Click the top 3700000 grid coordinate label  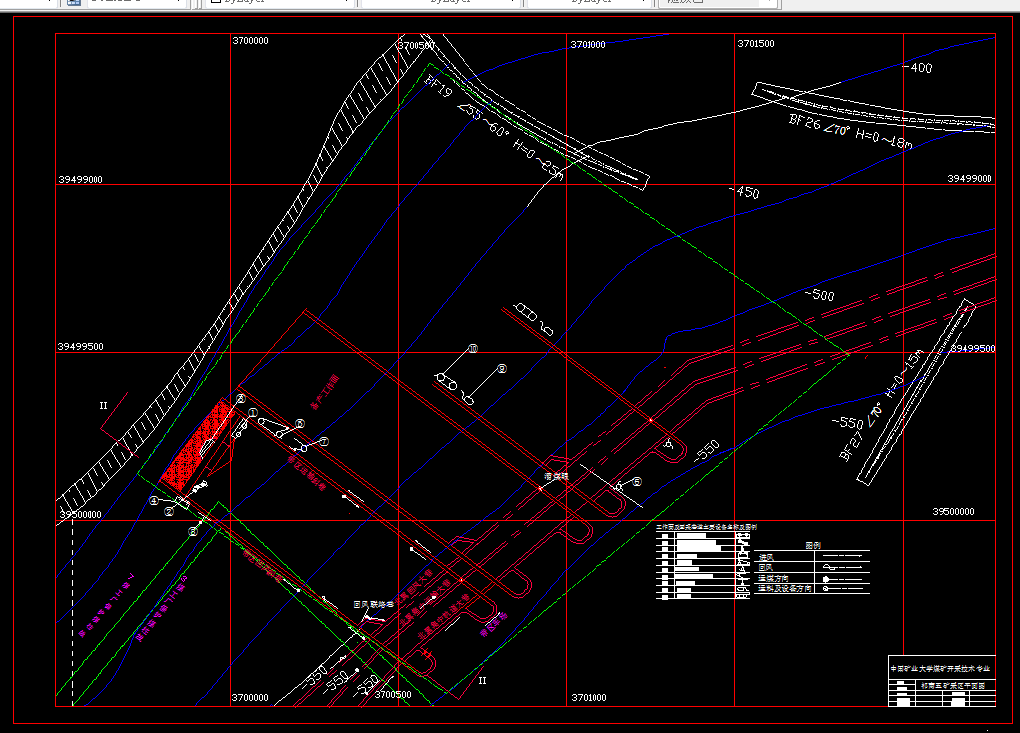[250, 40]
